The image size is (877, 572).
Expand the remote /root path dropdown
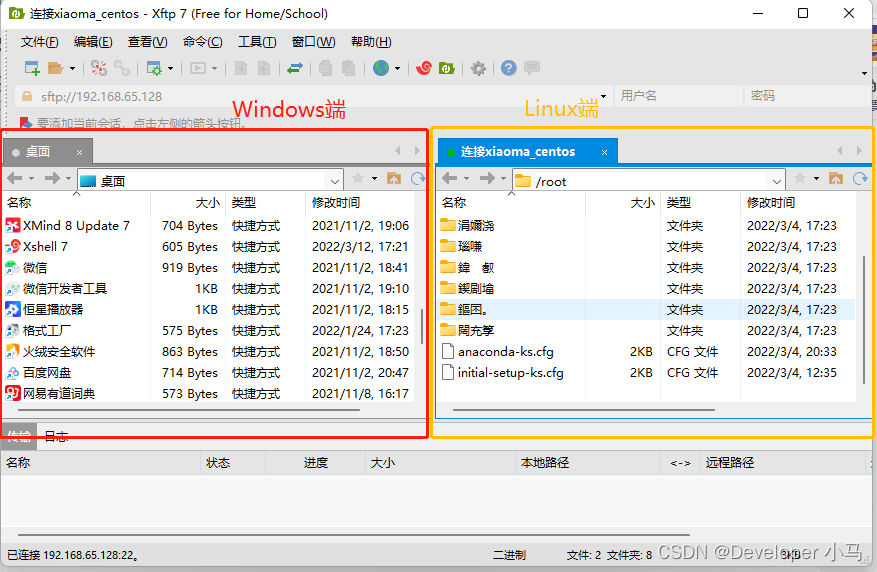(777, 181)
